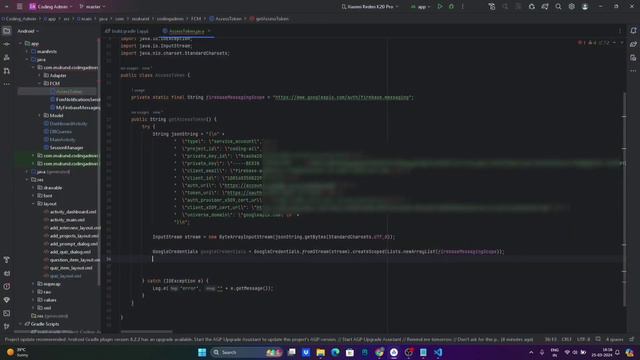Viewport: 640px width, 360px height.
Task: Open the App Quality Insights diamond icon
Action: [7, 300]
